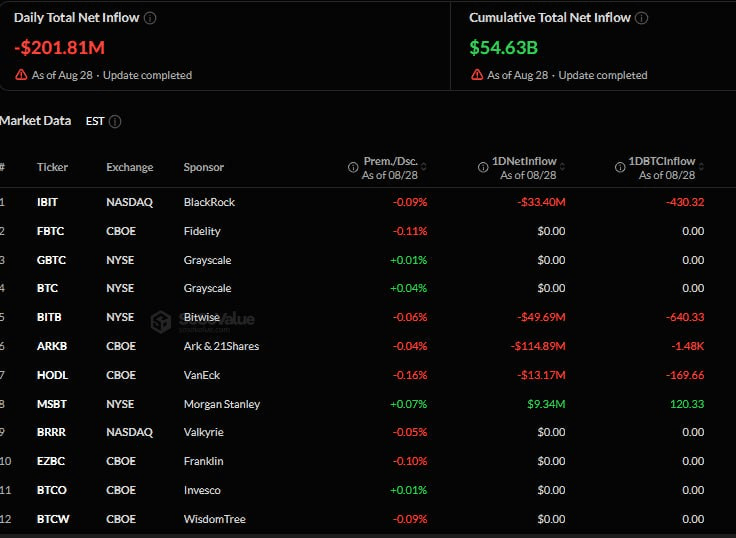Viewport: 736px width, 538px height.
Task: Click the Ark & 21Shares sponsor name
Action: click(x=221, y=346)
